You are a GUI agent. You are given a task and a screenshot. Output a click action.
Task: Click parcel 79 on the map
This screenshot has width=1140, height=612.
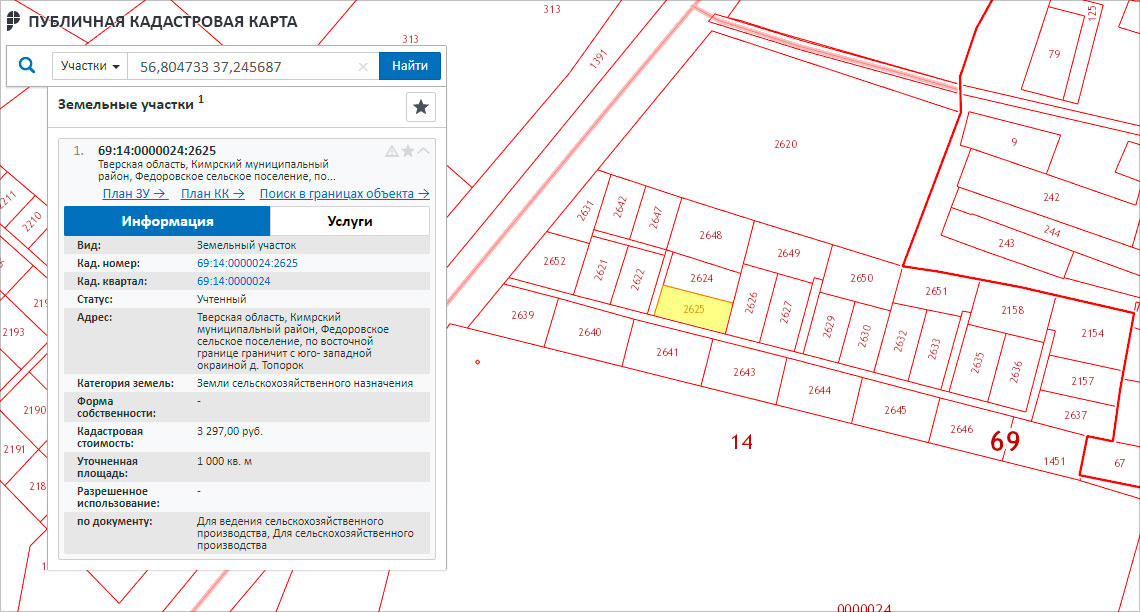click(1053, 54)
